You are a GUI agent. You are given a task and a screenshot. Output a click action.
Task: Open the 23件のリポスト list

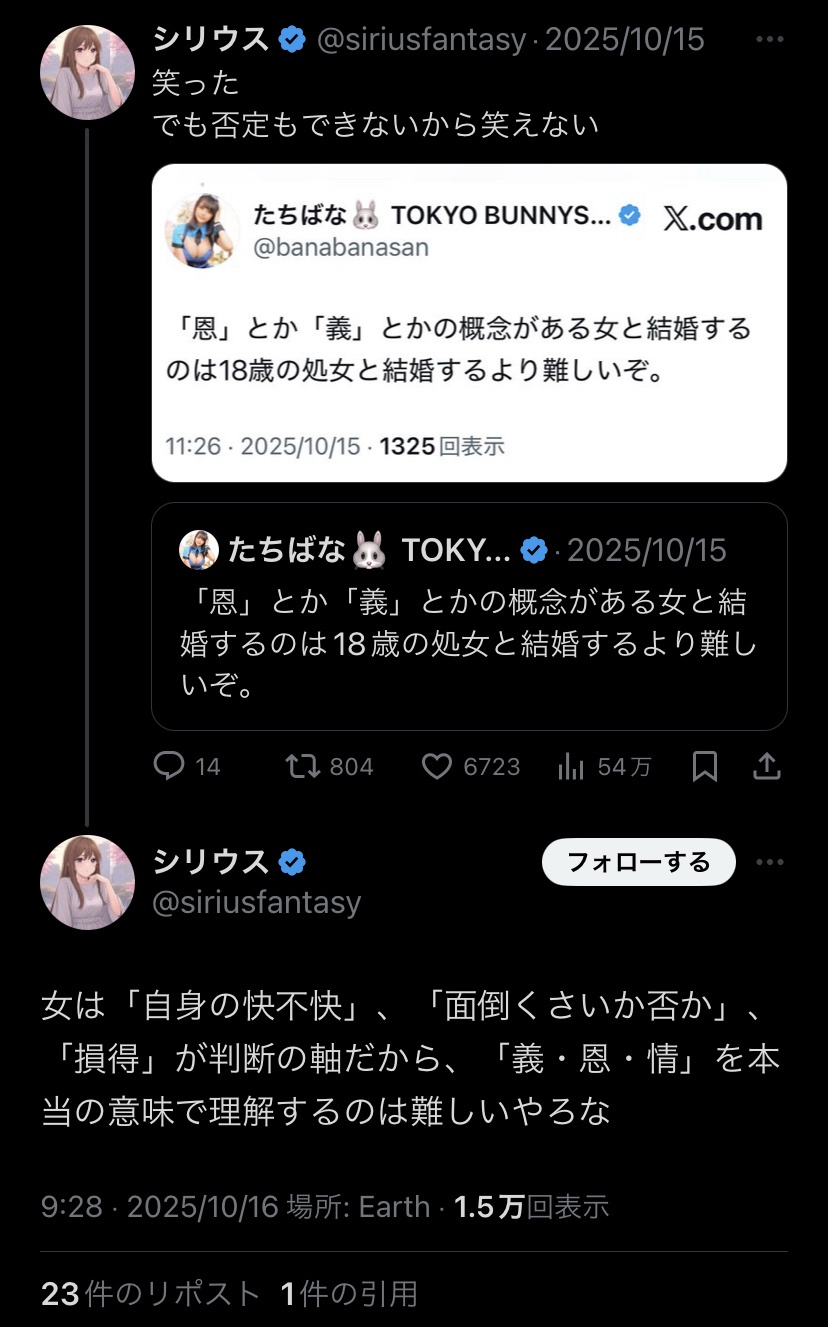150,1293
